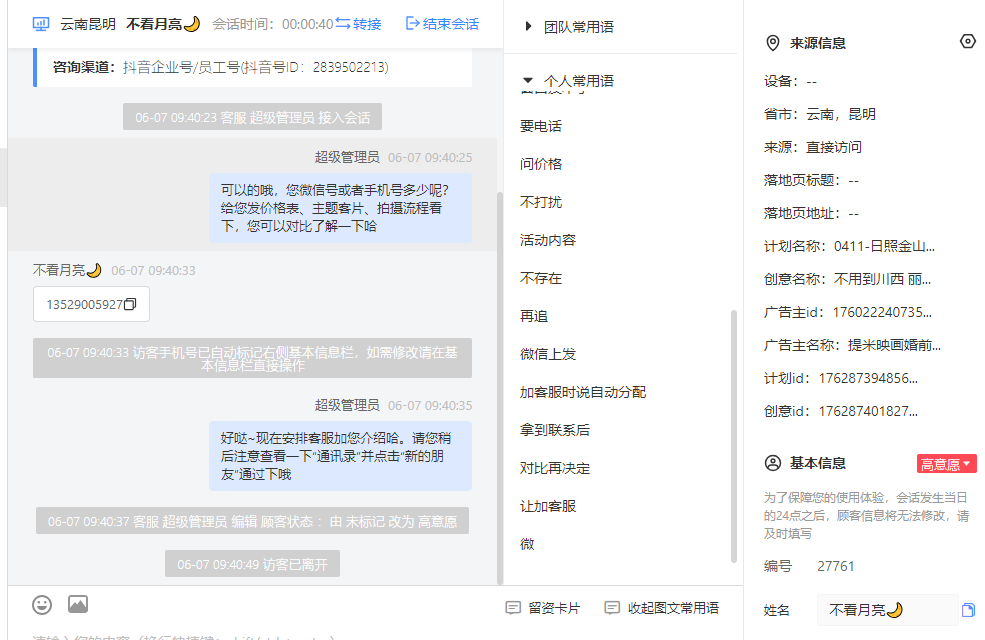Select the 拿到联系后 quick phrase
The height and width of the screenshot is (640, 985).
pyautogui.click(x=555, y=430)
